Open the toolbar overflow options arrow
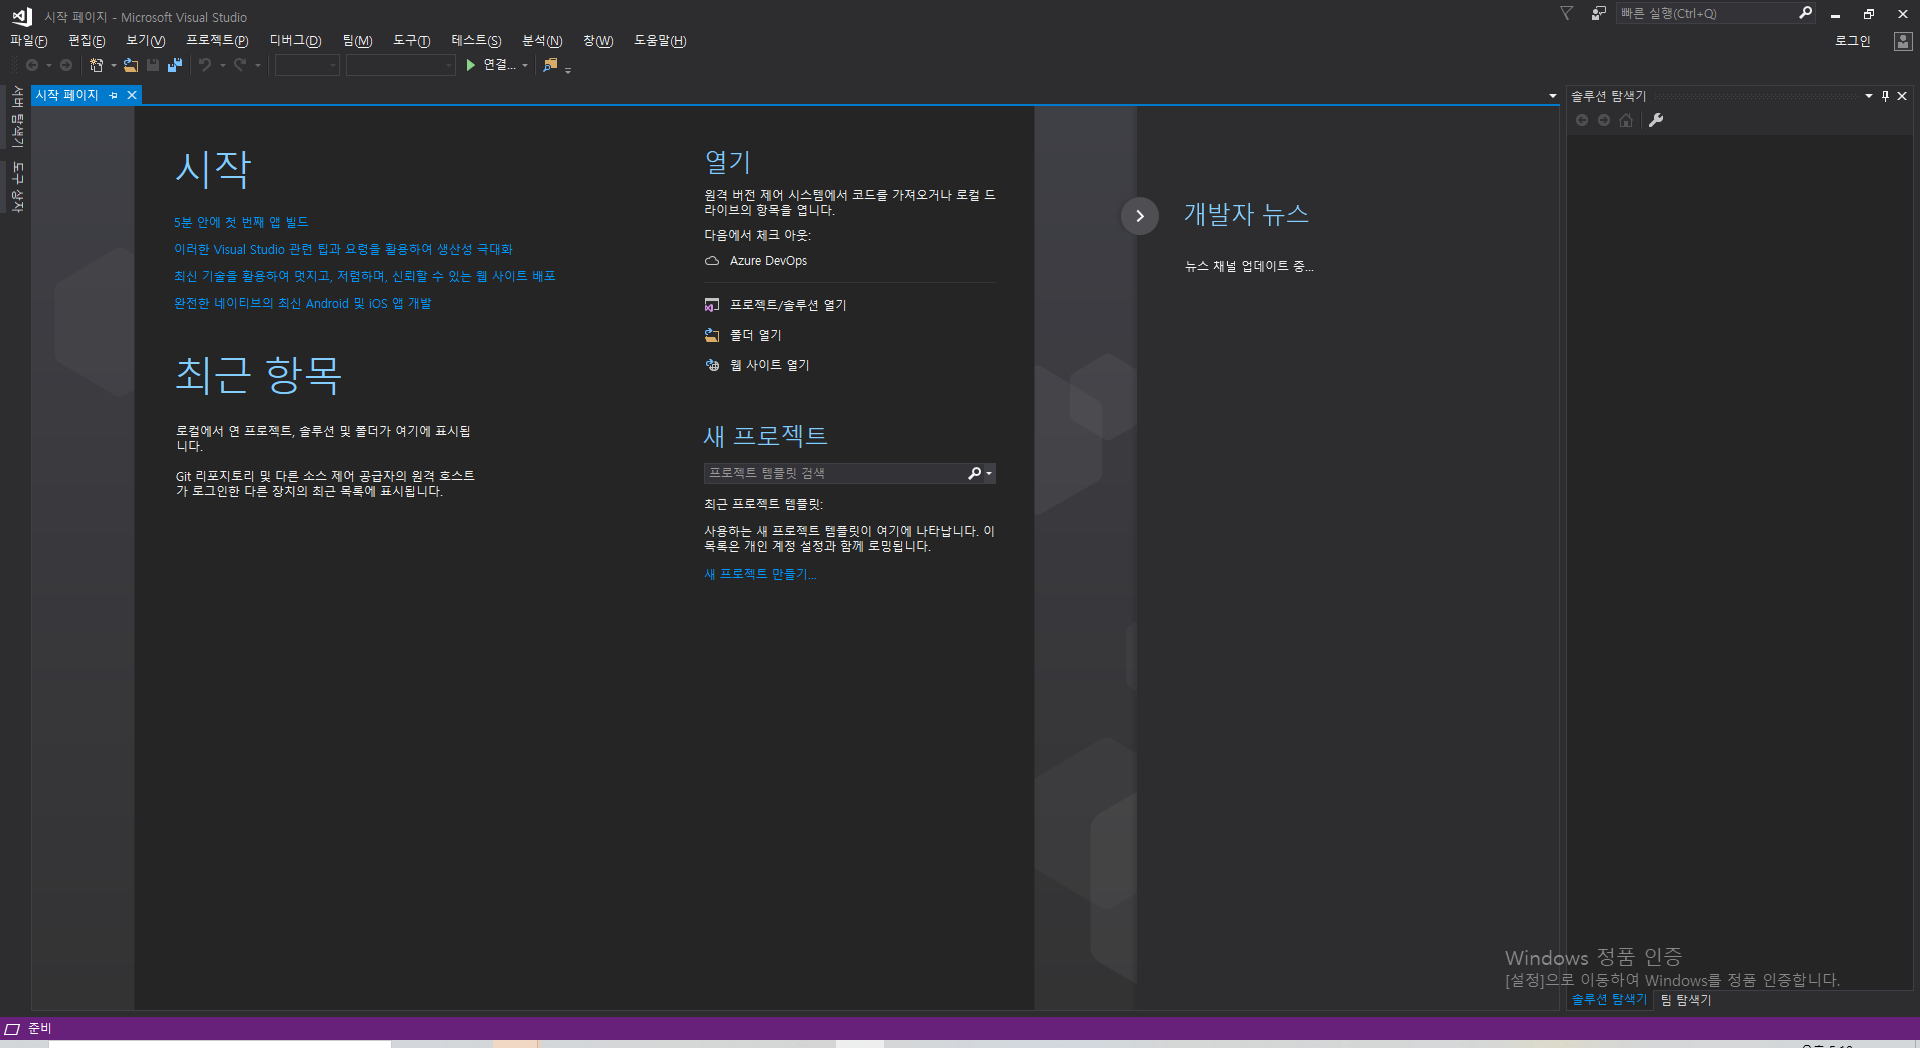The image size is (1920, 1048). coord(568,70)
